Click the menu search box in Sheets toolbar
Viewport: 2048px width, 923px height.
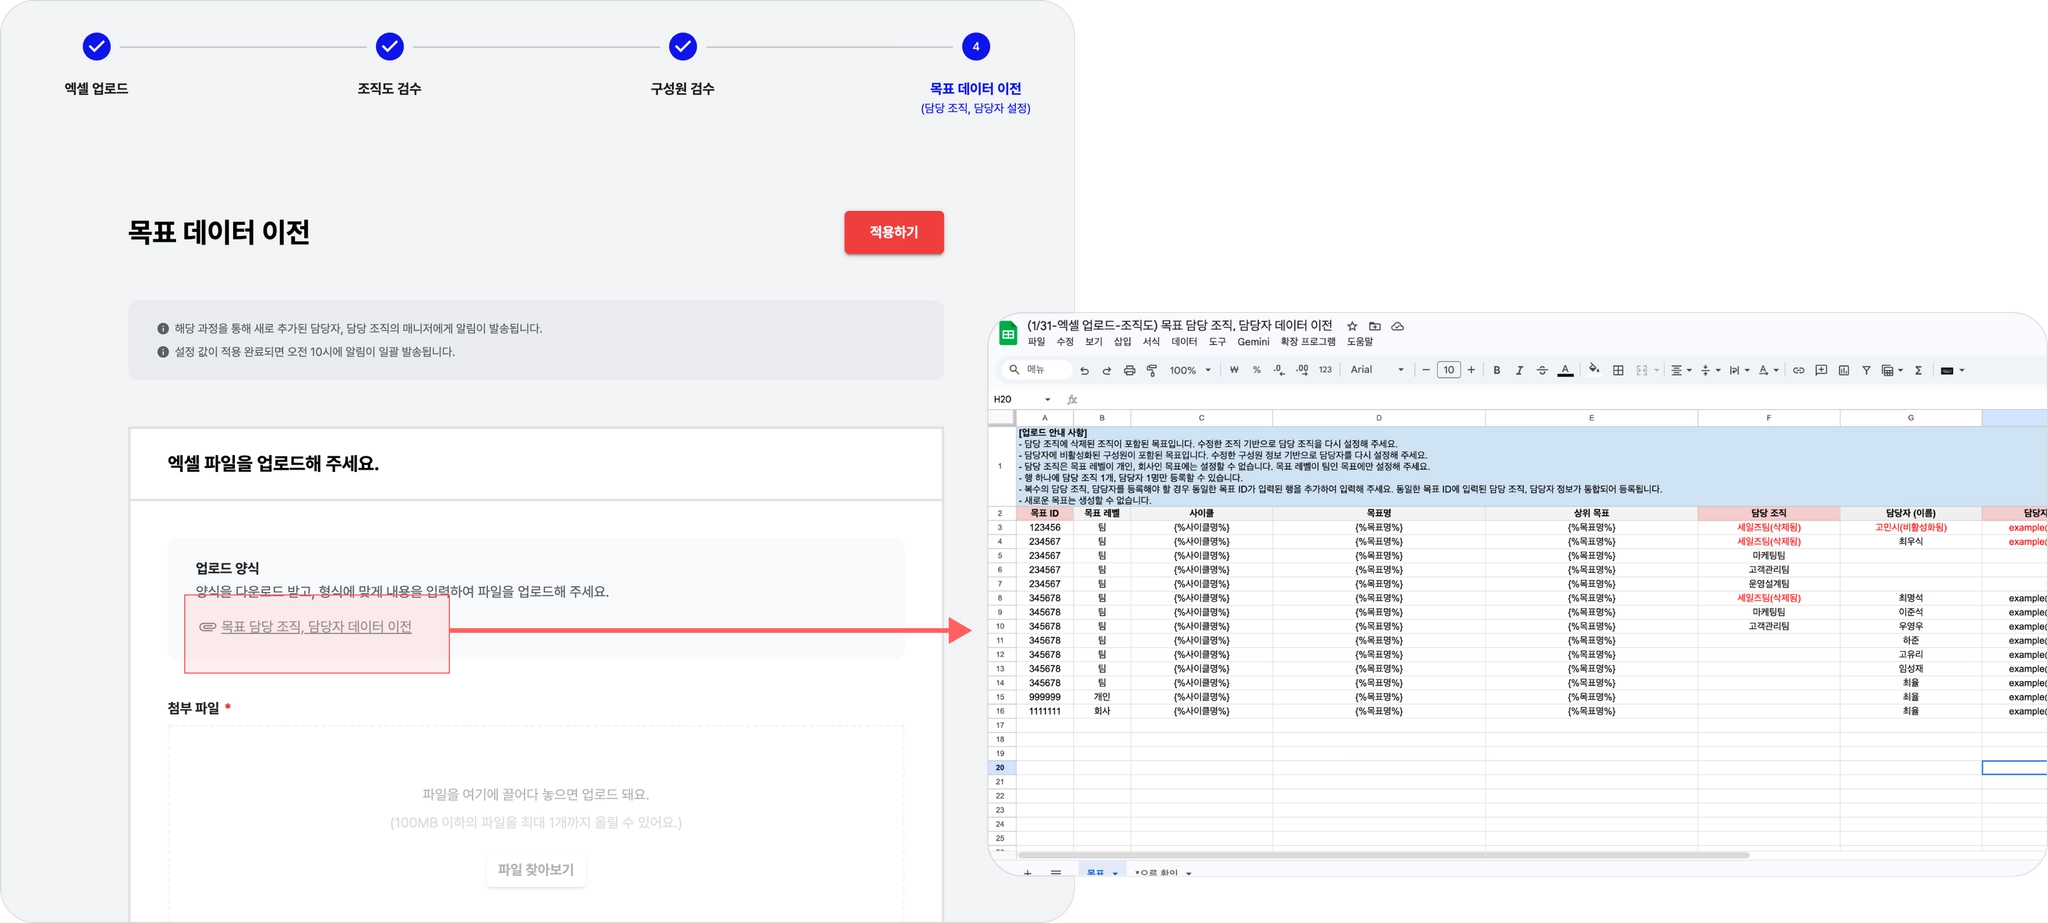pos(1036,370)
